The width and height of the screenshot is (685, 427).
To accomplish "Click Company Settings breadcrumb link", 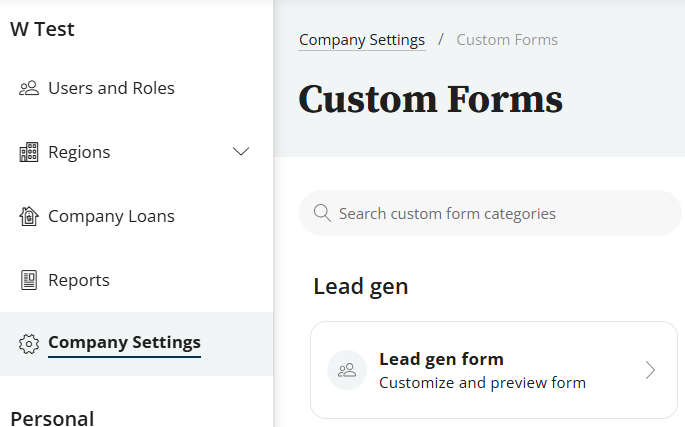I will 362,40.
